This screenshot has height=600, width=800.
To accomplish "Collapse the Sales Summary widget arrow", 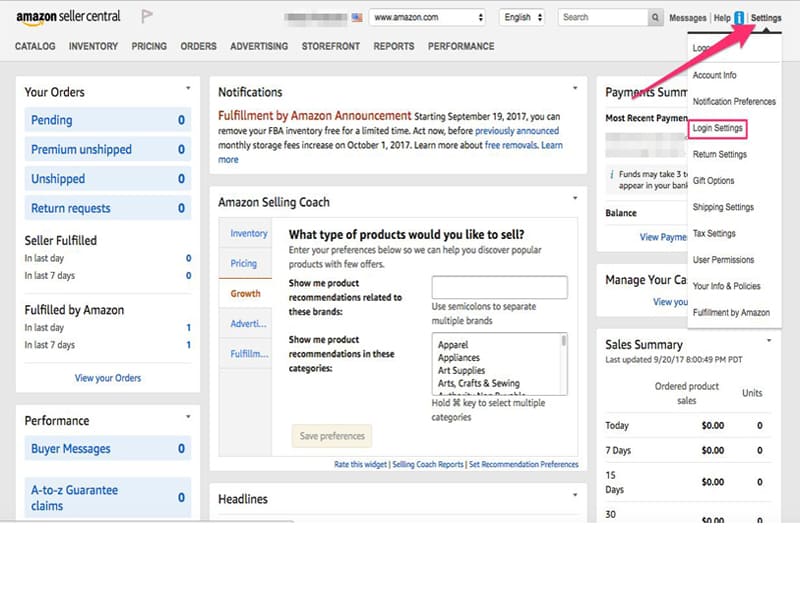I will point(769,340).
